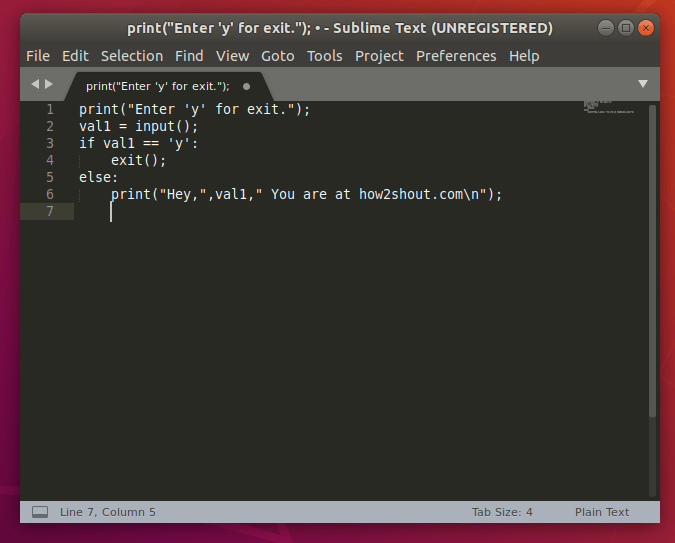Click the line if val1 == 'y':
675x543 pixels.
tap(139, 143)
